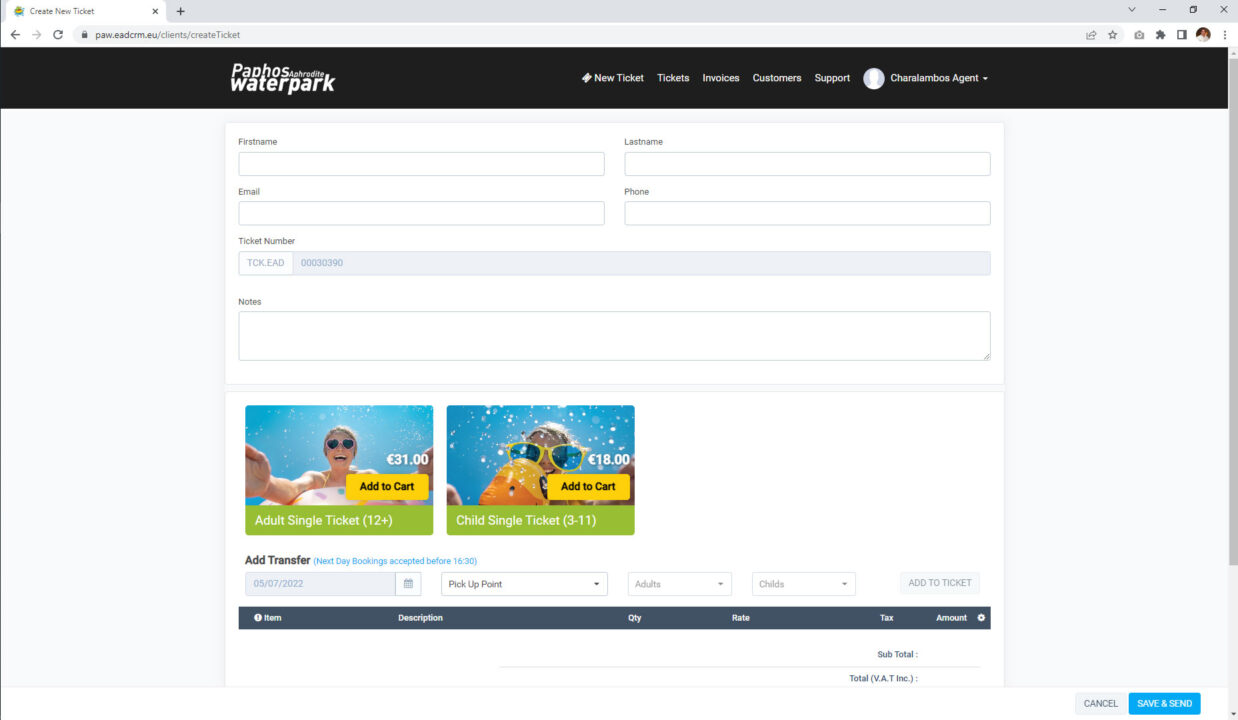
Task: Open the Invoices menu item
Action: point(721,78)
